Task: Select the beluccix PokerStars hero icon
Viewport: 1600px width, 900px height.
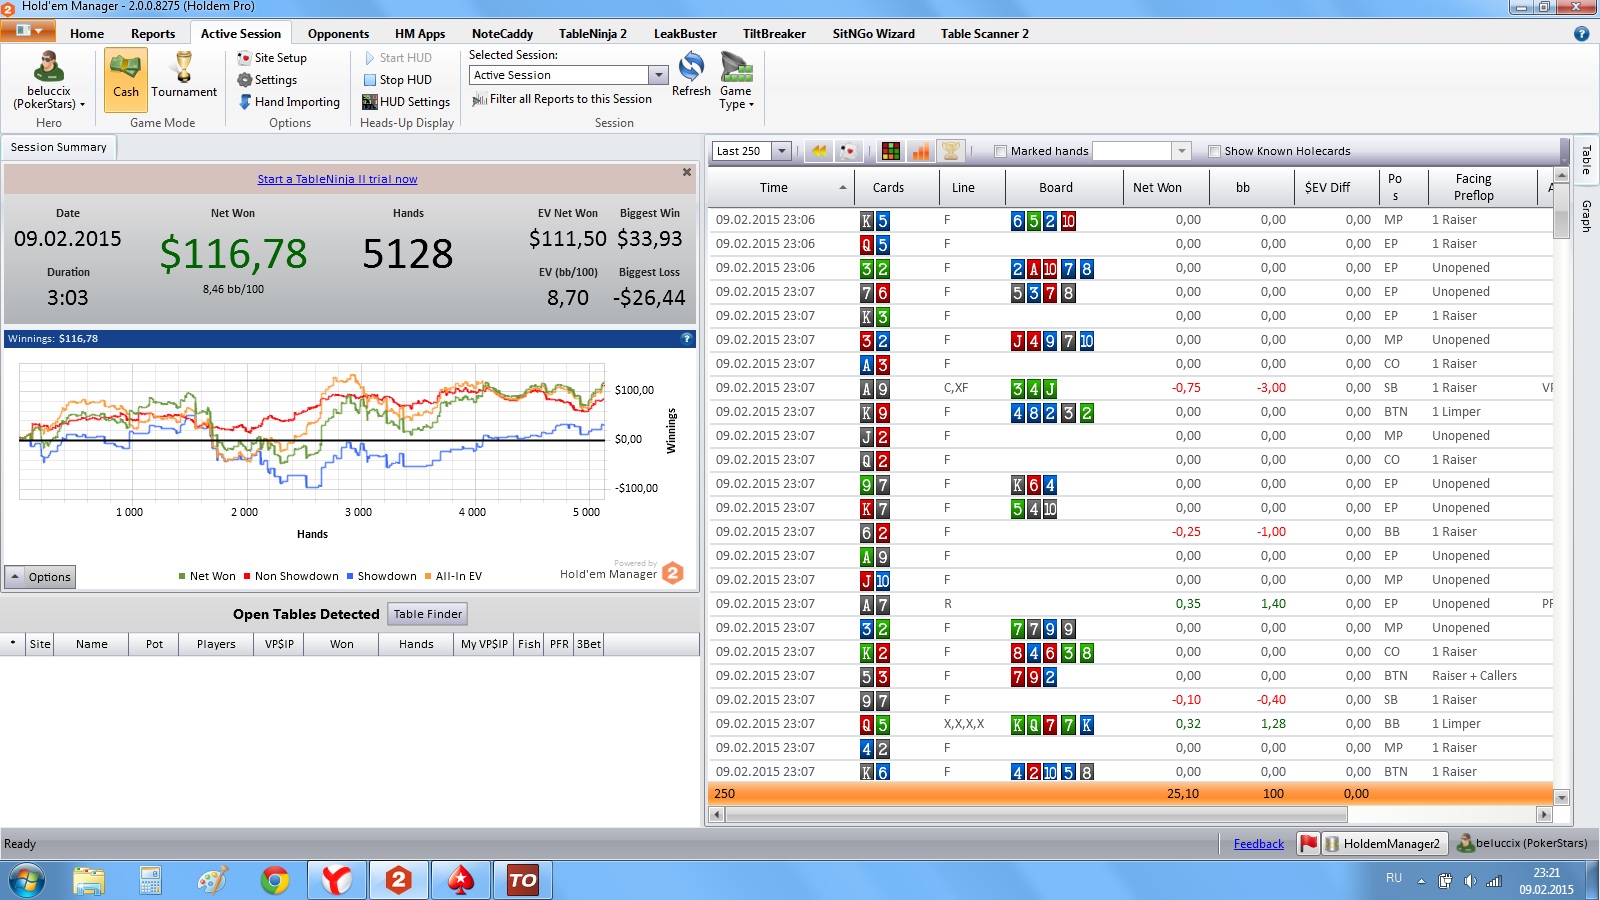Action: coord(48,68)
